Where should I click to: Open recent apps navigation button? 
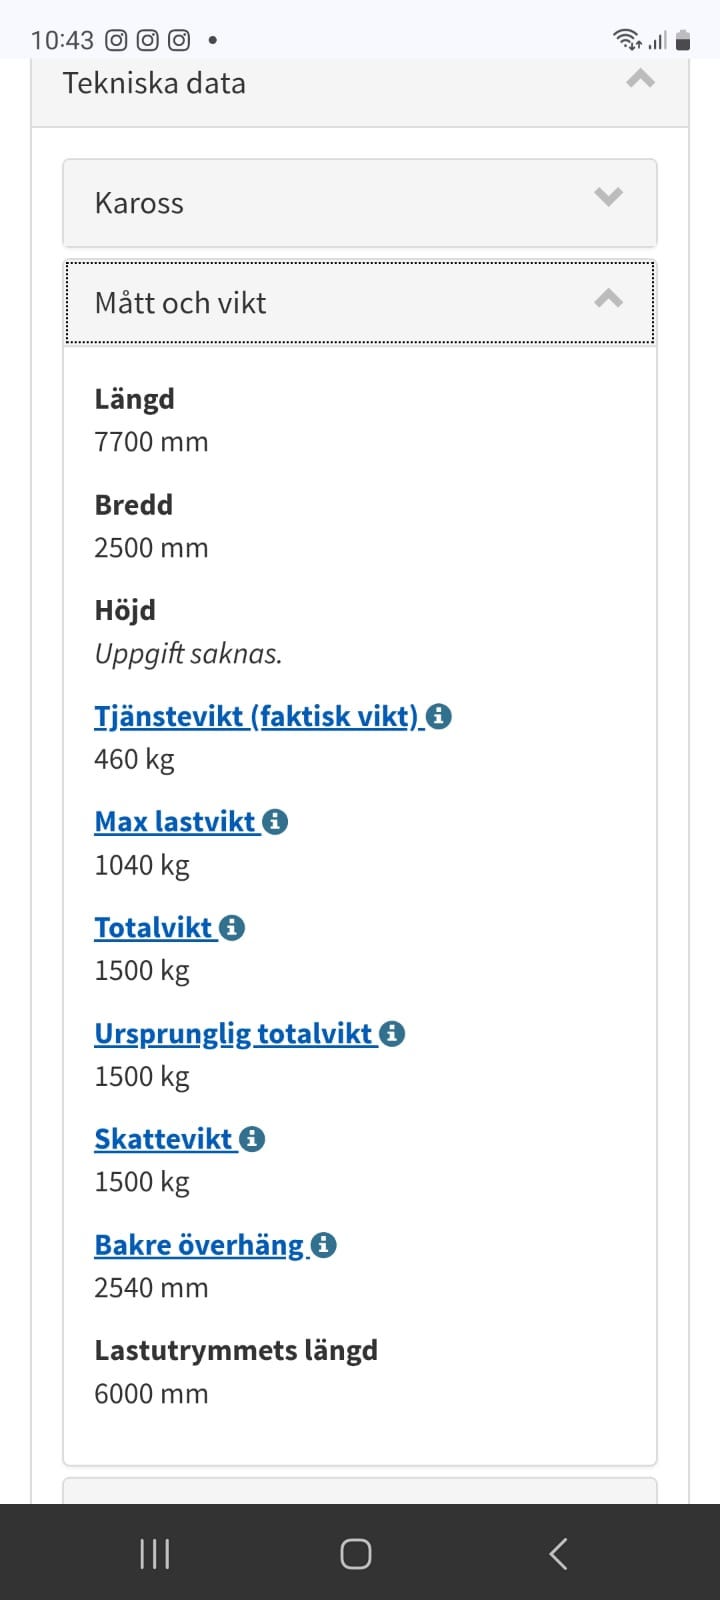155,1554
